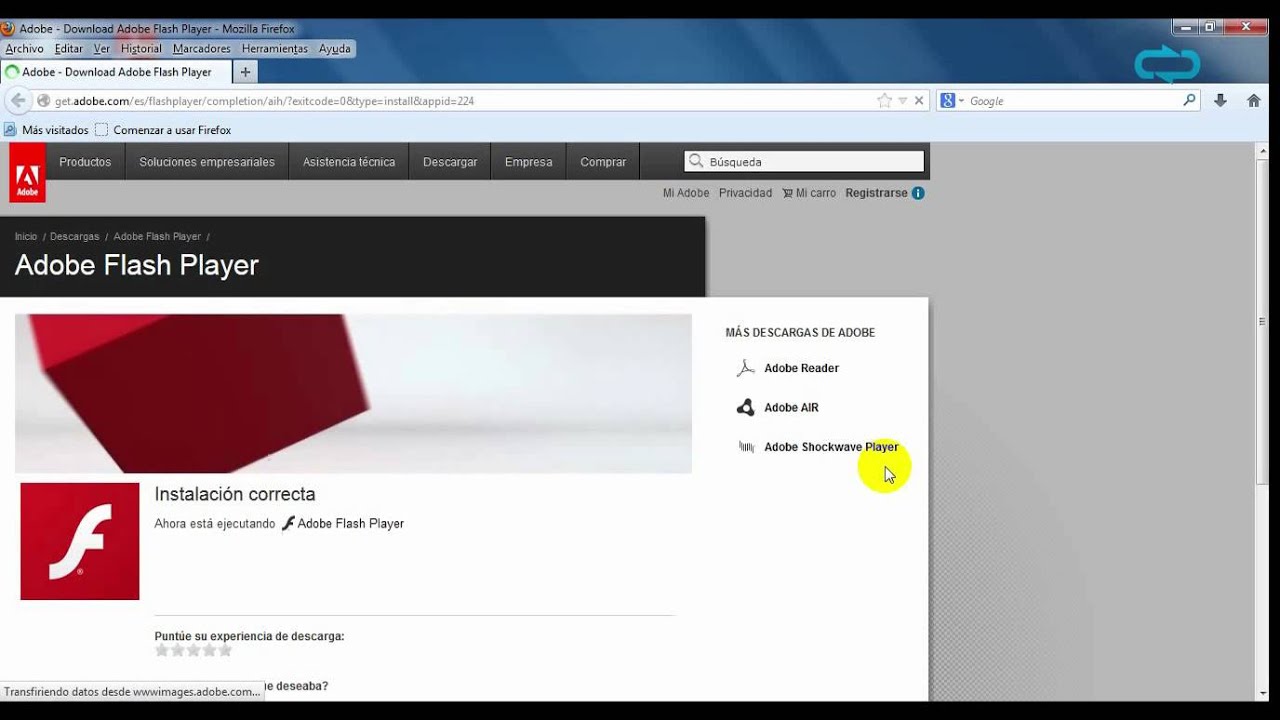Click the MÁS DESCARGAS DE ADOBE heading

point(800,333)
